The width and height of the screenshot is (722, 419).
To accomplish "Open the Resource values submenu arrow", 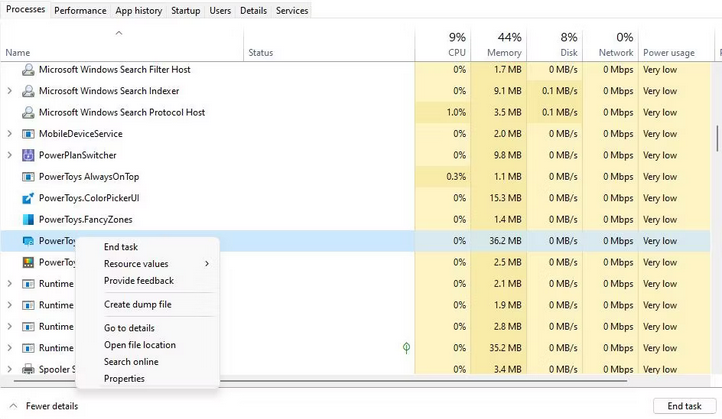I will tap(207, 264).
